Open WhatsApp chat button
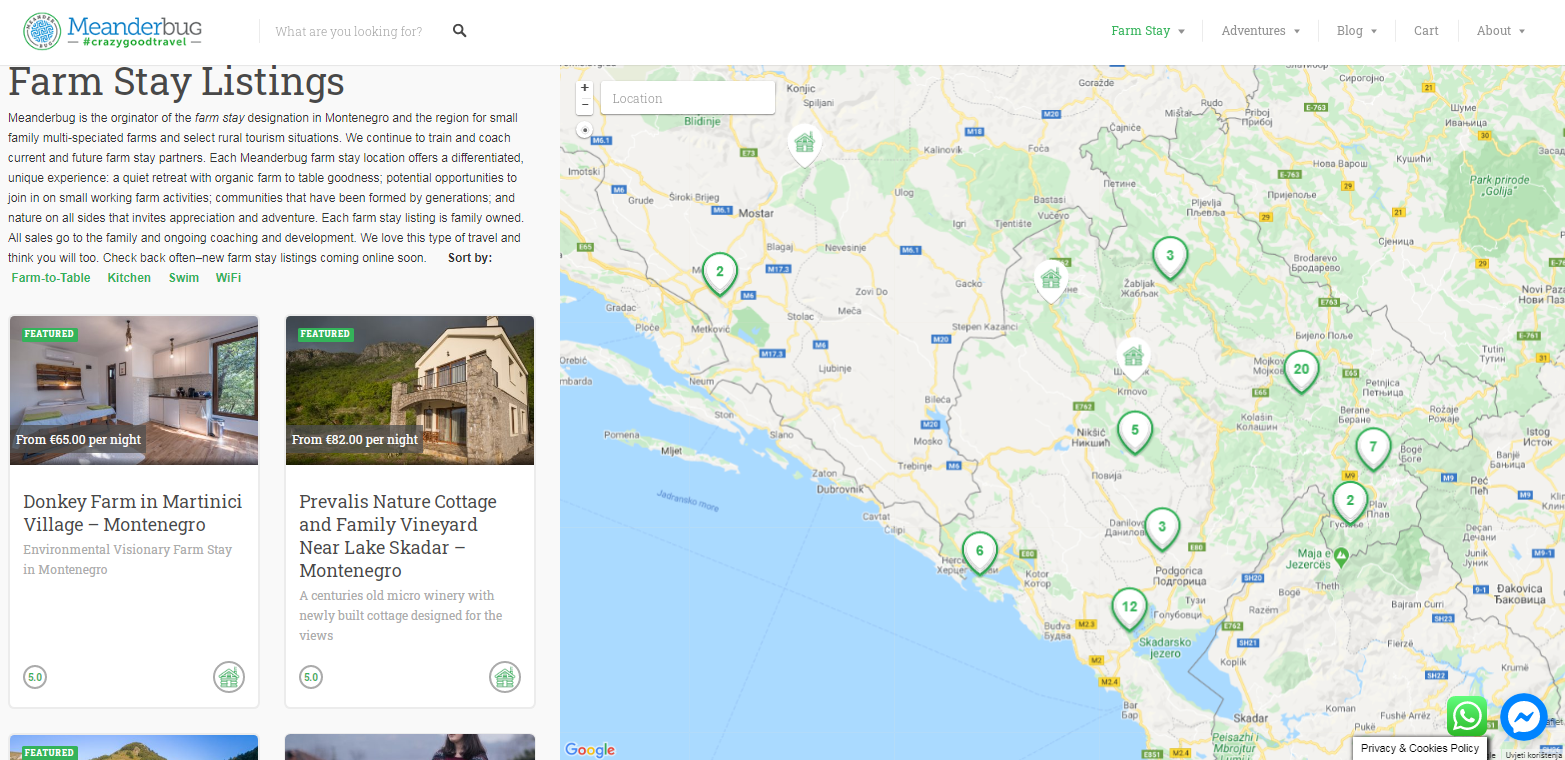This screenshot has width=1565, height=760. (x=1467, y=716)
